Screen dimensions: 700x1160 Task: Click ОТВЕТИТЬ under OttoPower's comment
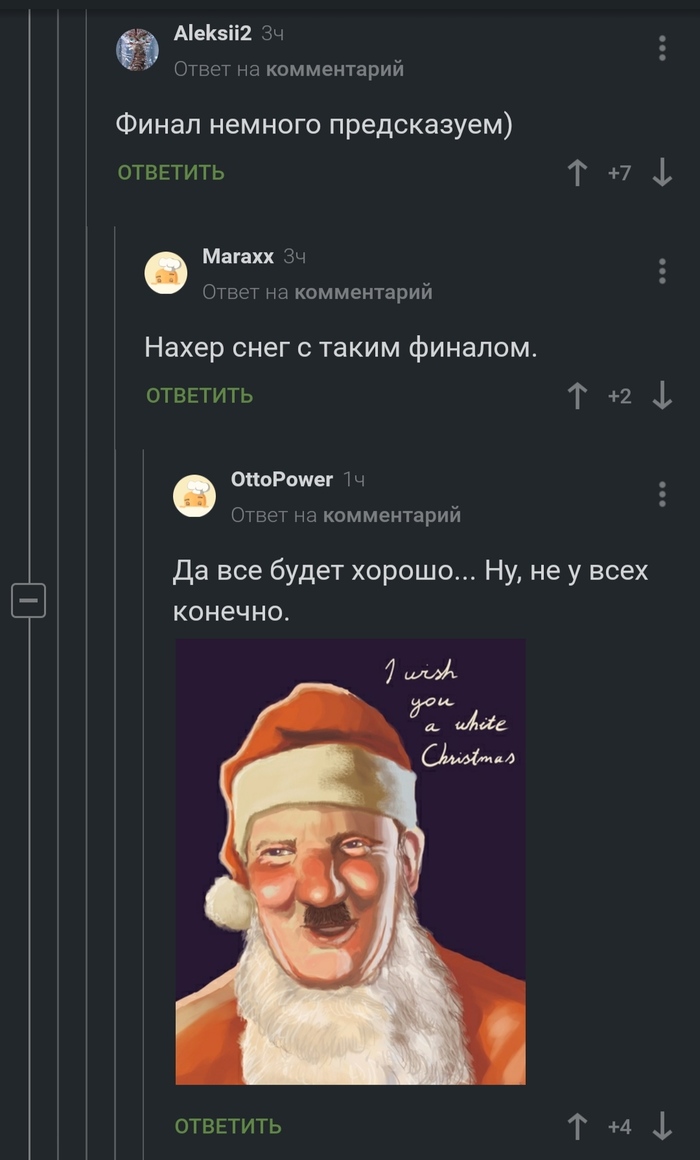click(228, 1127)
